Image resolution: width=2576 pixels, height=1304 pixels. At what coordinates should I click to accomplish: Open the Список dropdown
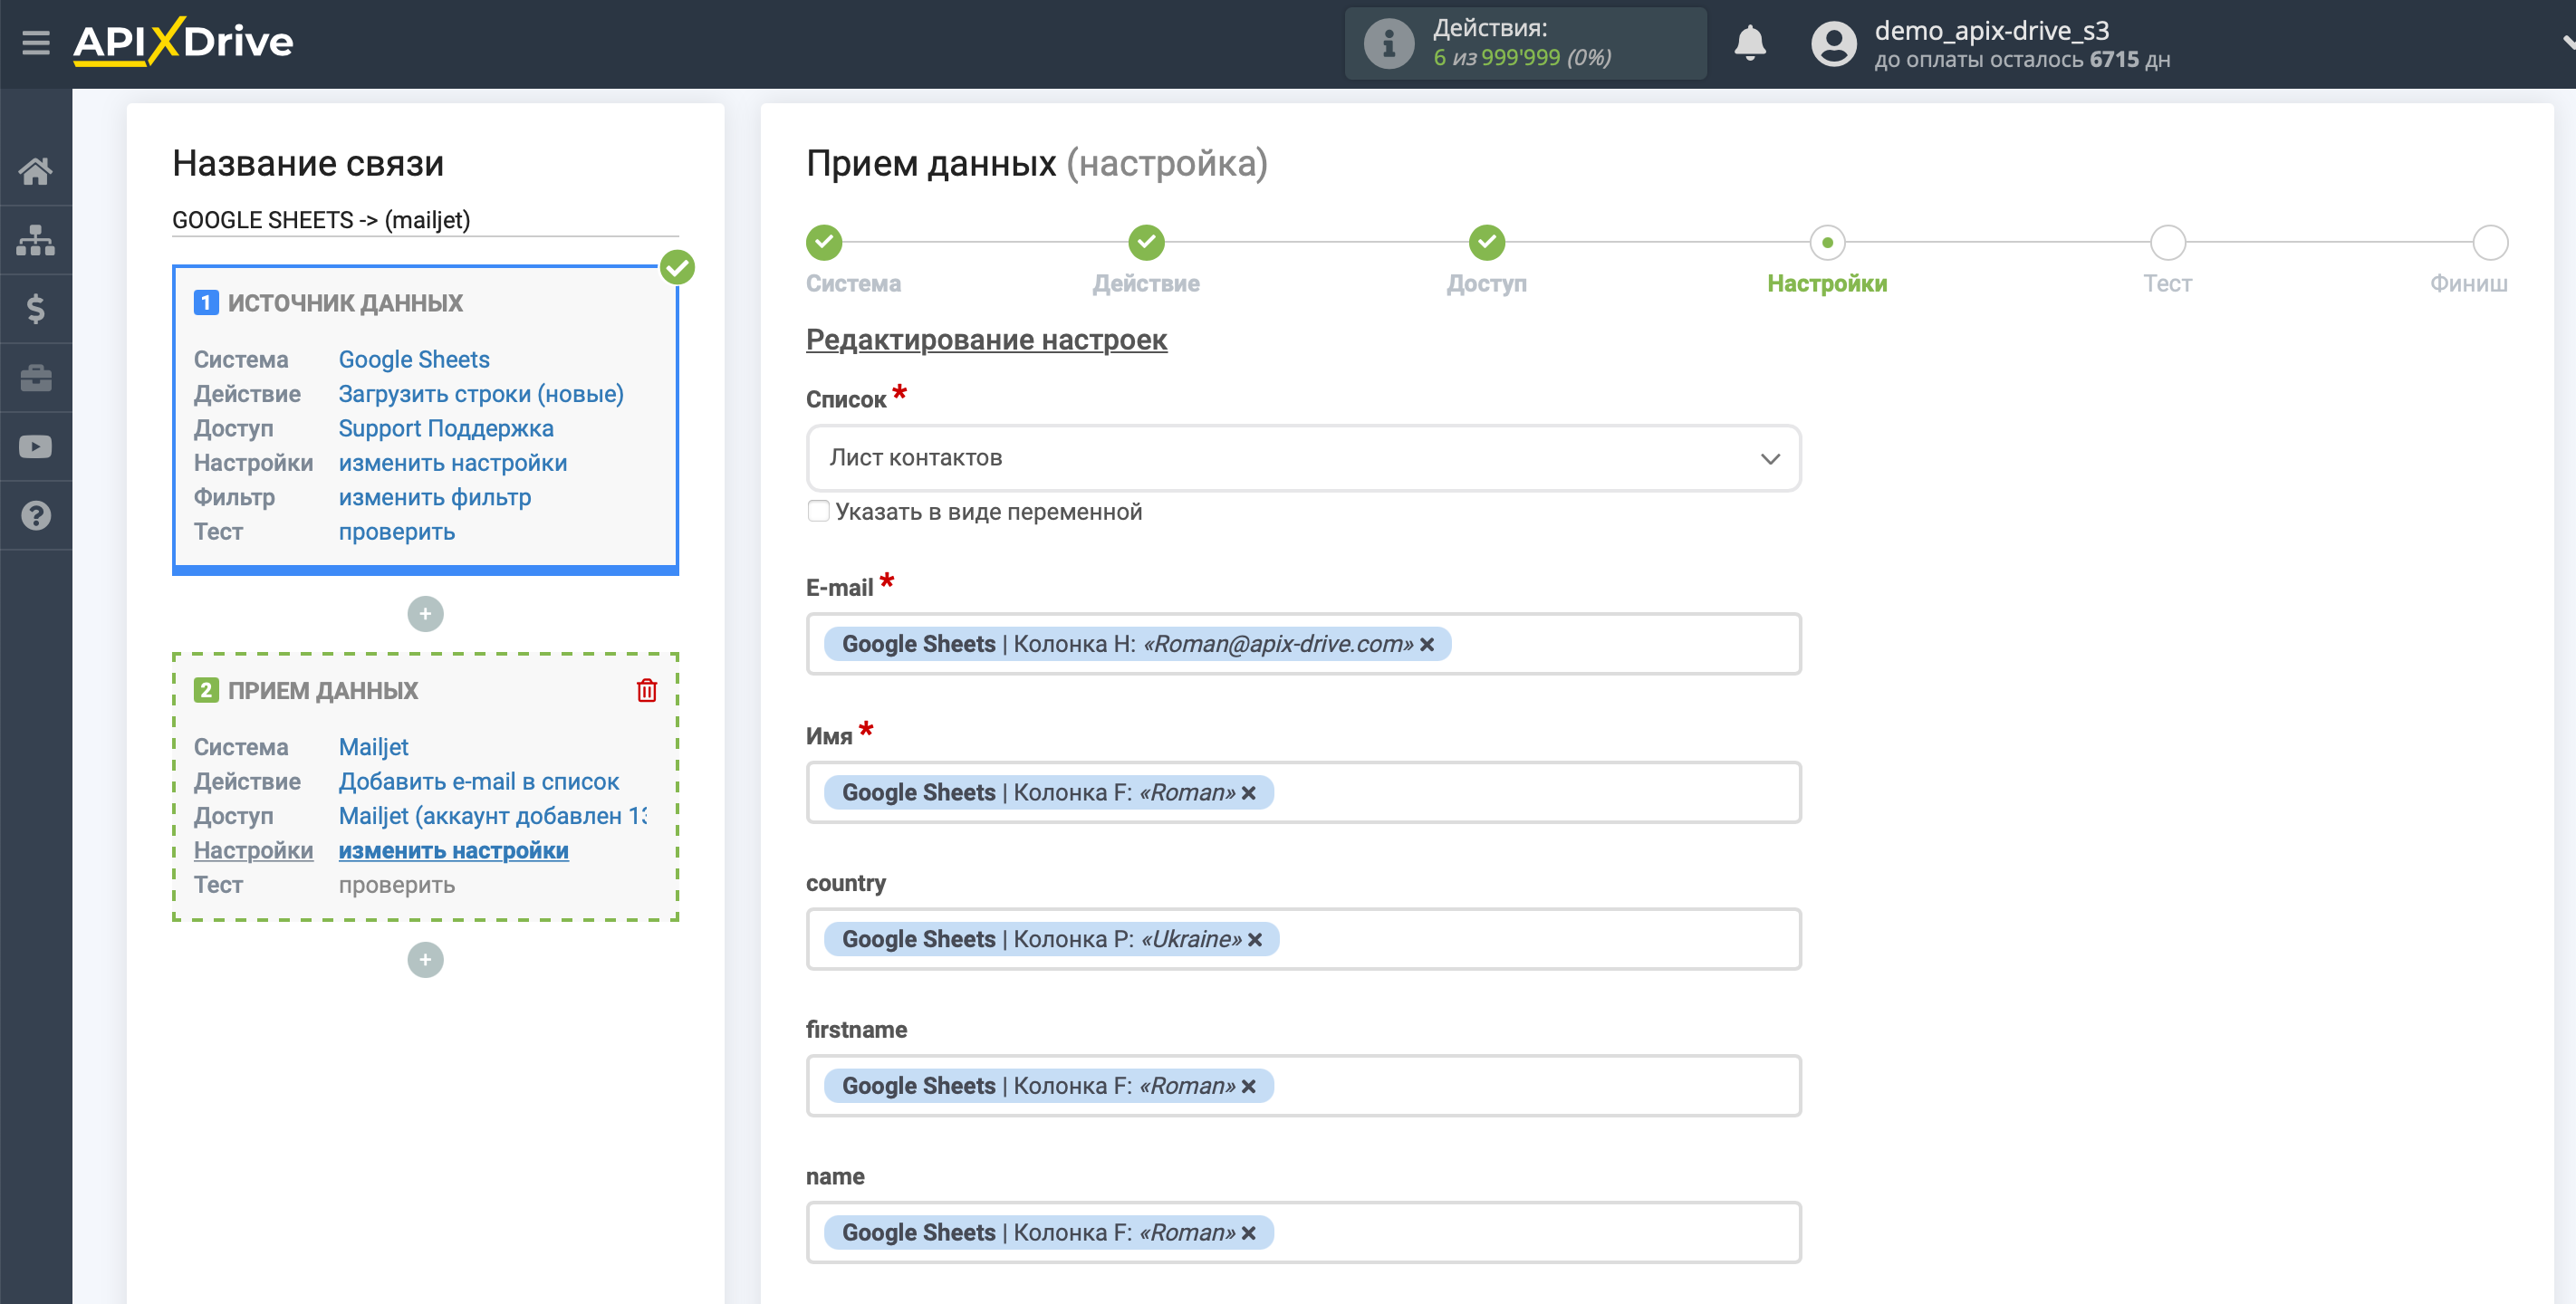coord(1303,458)
